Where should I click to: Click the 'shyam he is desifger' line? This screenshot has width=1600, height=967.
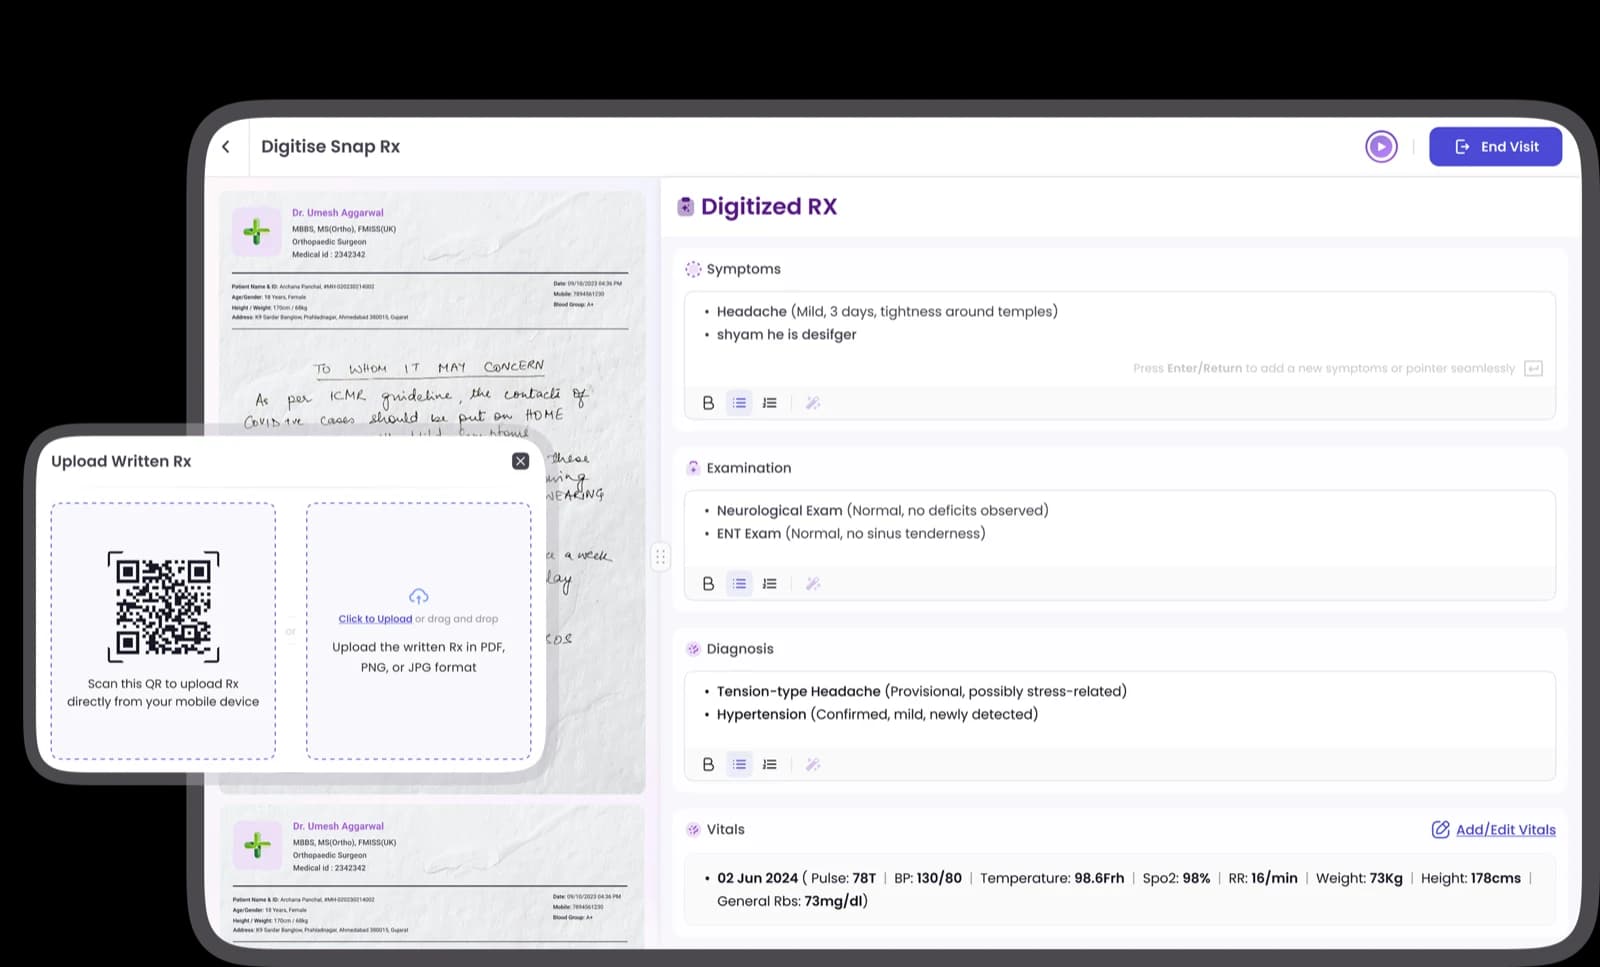click(x=786, y=335)
